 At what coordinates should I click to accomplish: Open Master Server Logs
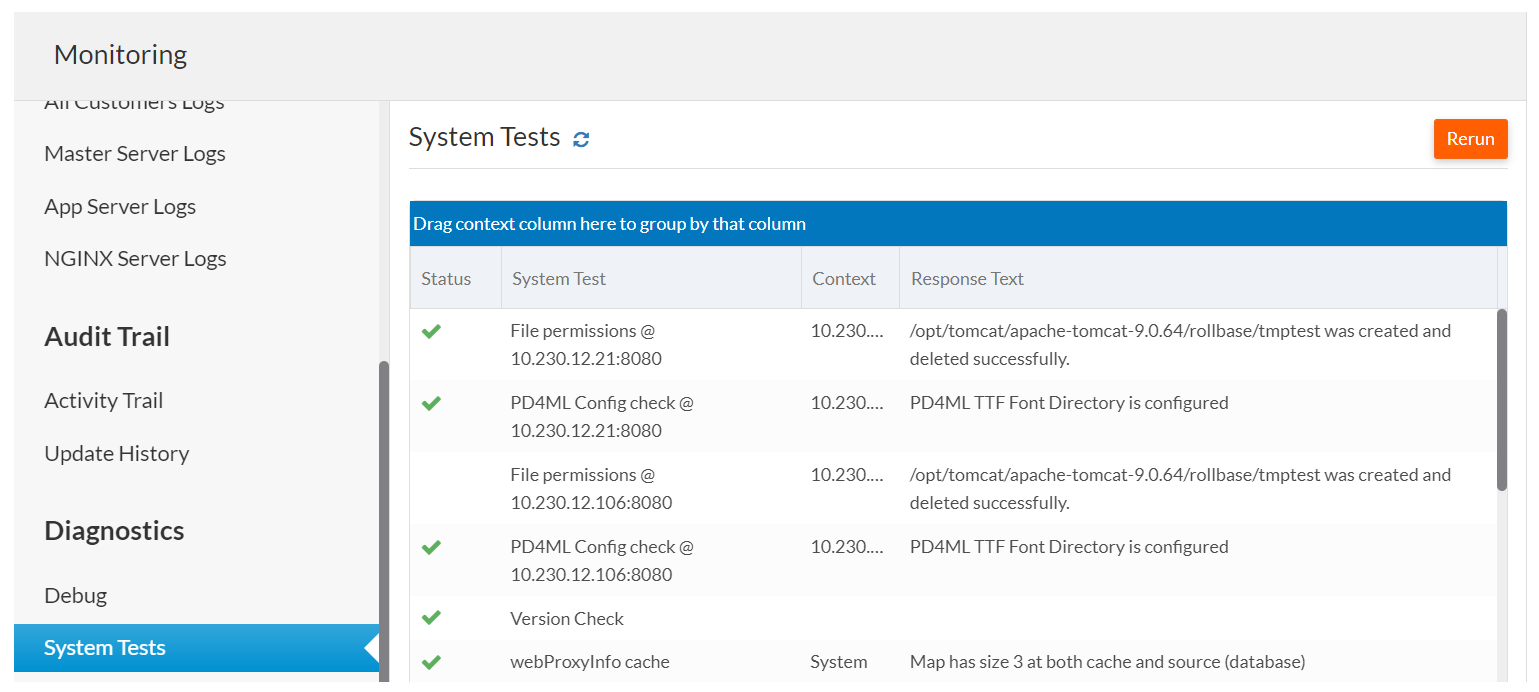(135, 154)
